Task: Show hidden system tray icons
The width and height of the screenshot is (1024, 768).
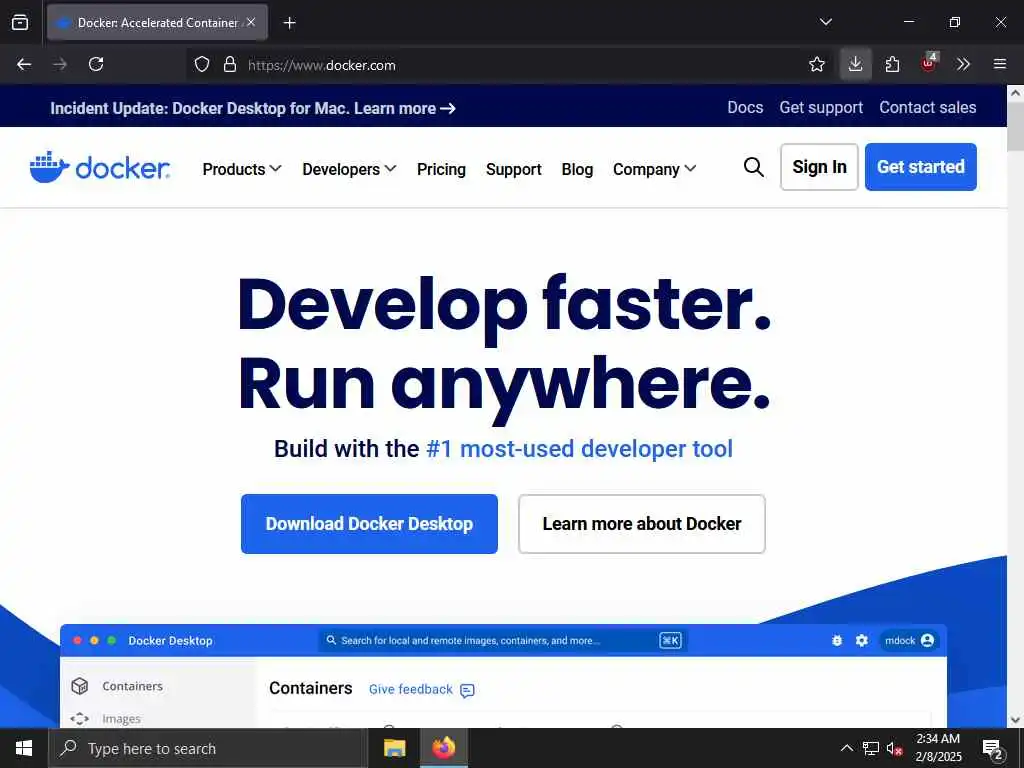Action: point(846,748)
